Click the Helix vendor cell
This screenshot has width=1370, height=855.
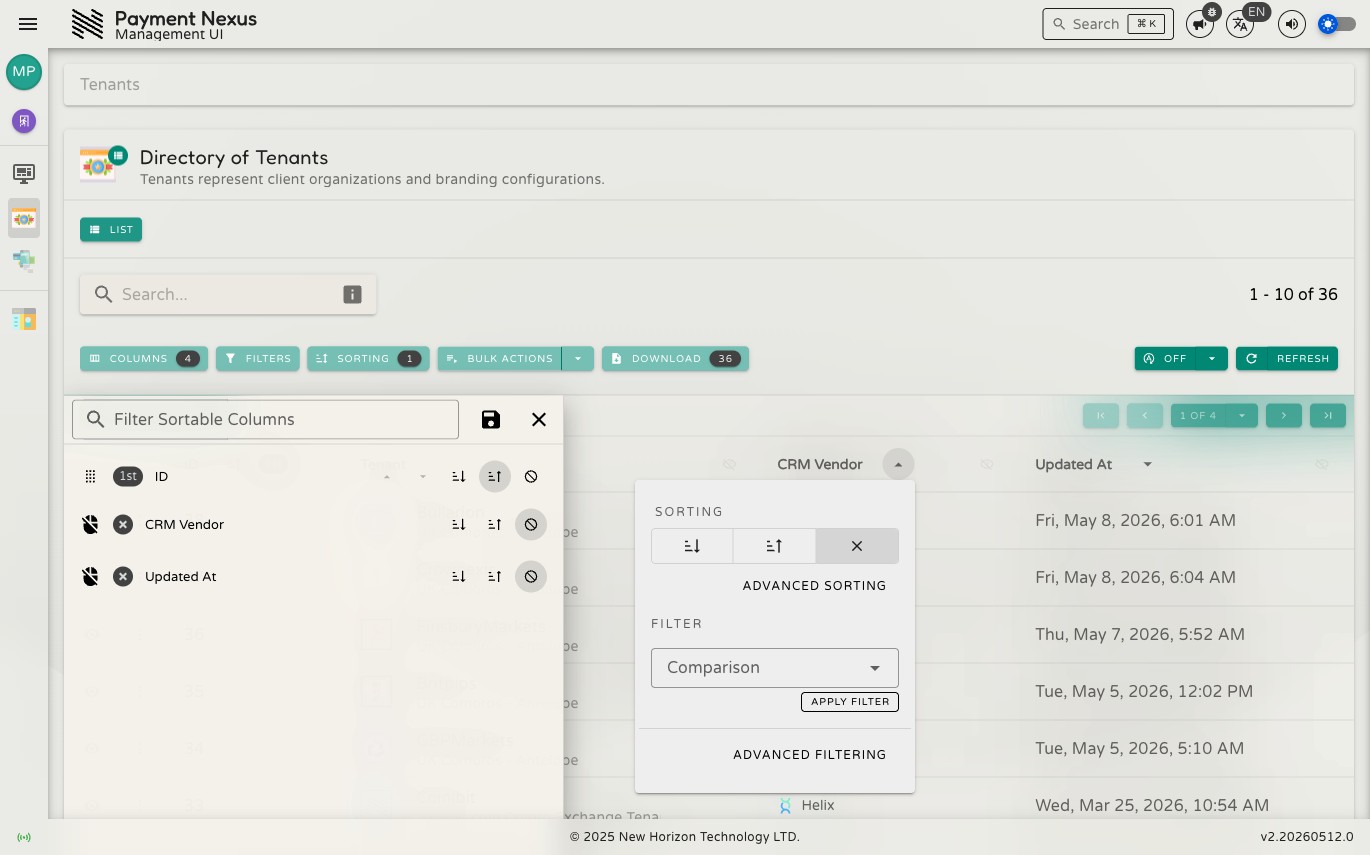click(x=806, y=805)
